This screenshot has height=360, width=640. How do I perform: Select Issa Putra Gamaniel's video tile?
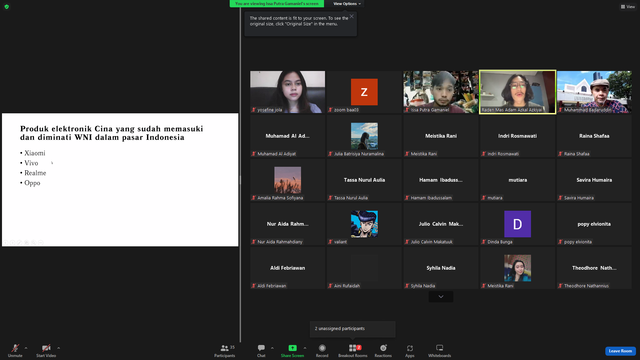coord(441,92)
